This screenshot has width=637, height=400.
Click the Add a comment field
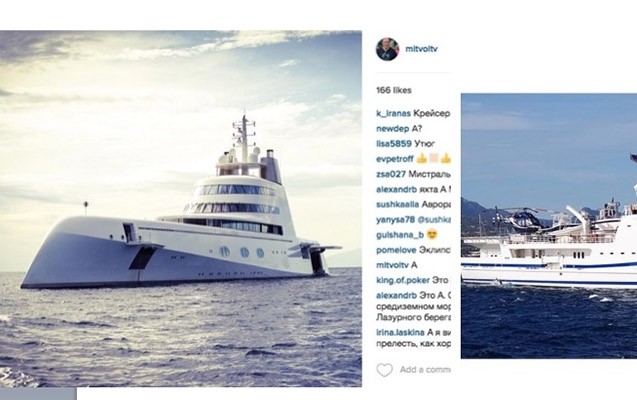[x=424, y=370]
